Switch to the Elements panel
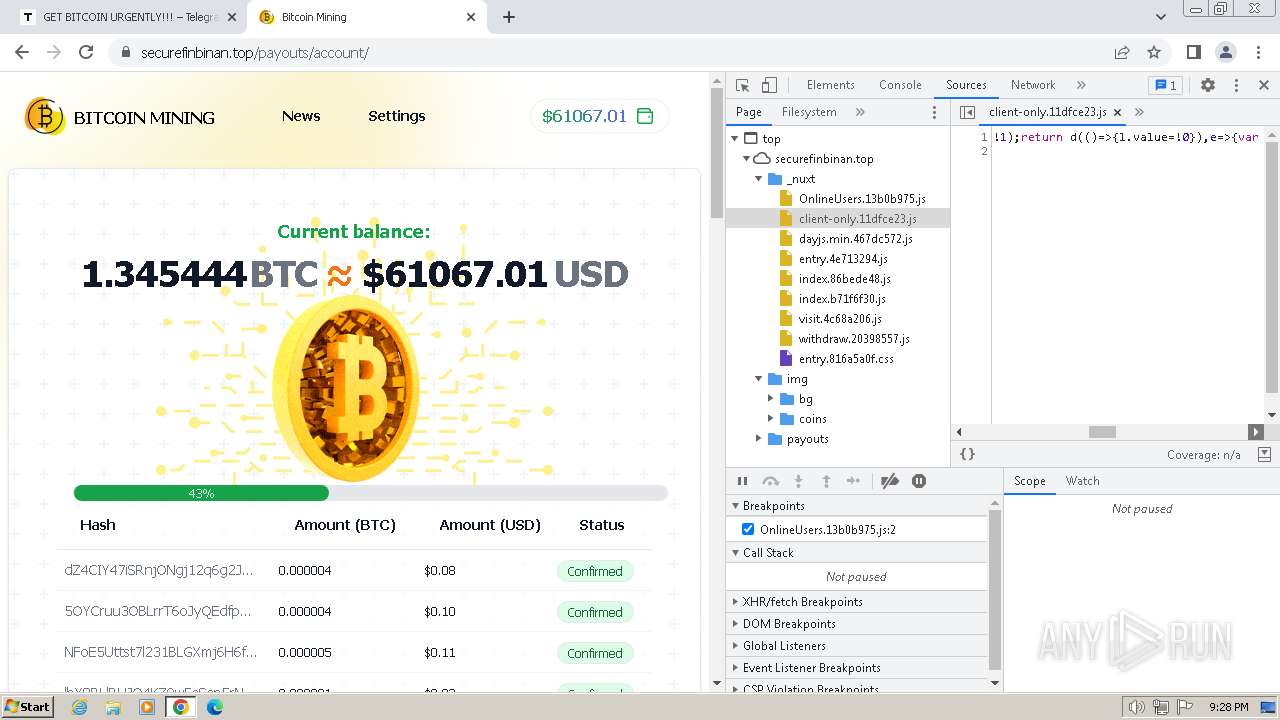The width and height of the screenshot is (1280, 720). click(830, 85)
